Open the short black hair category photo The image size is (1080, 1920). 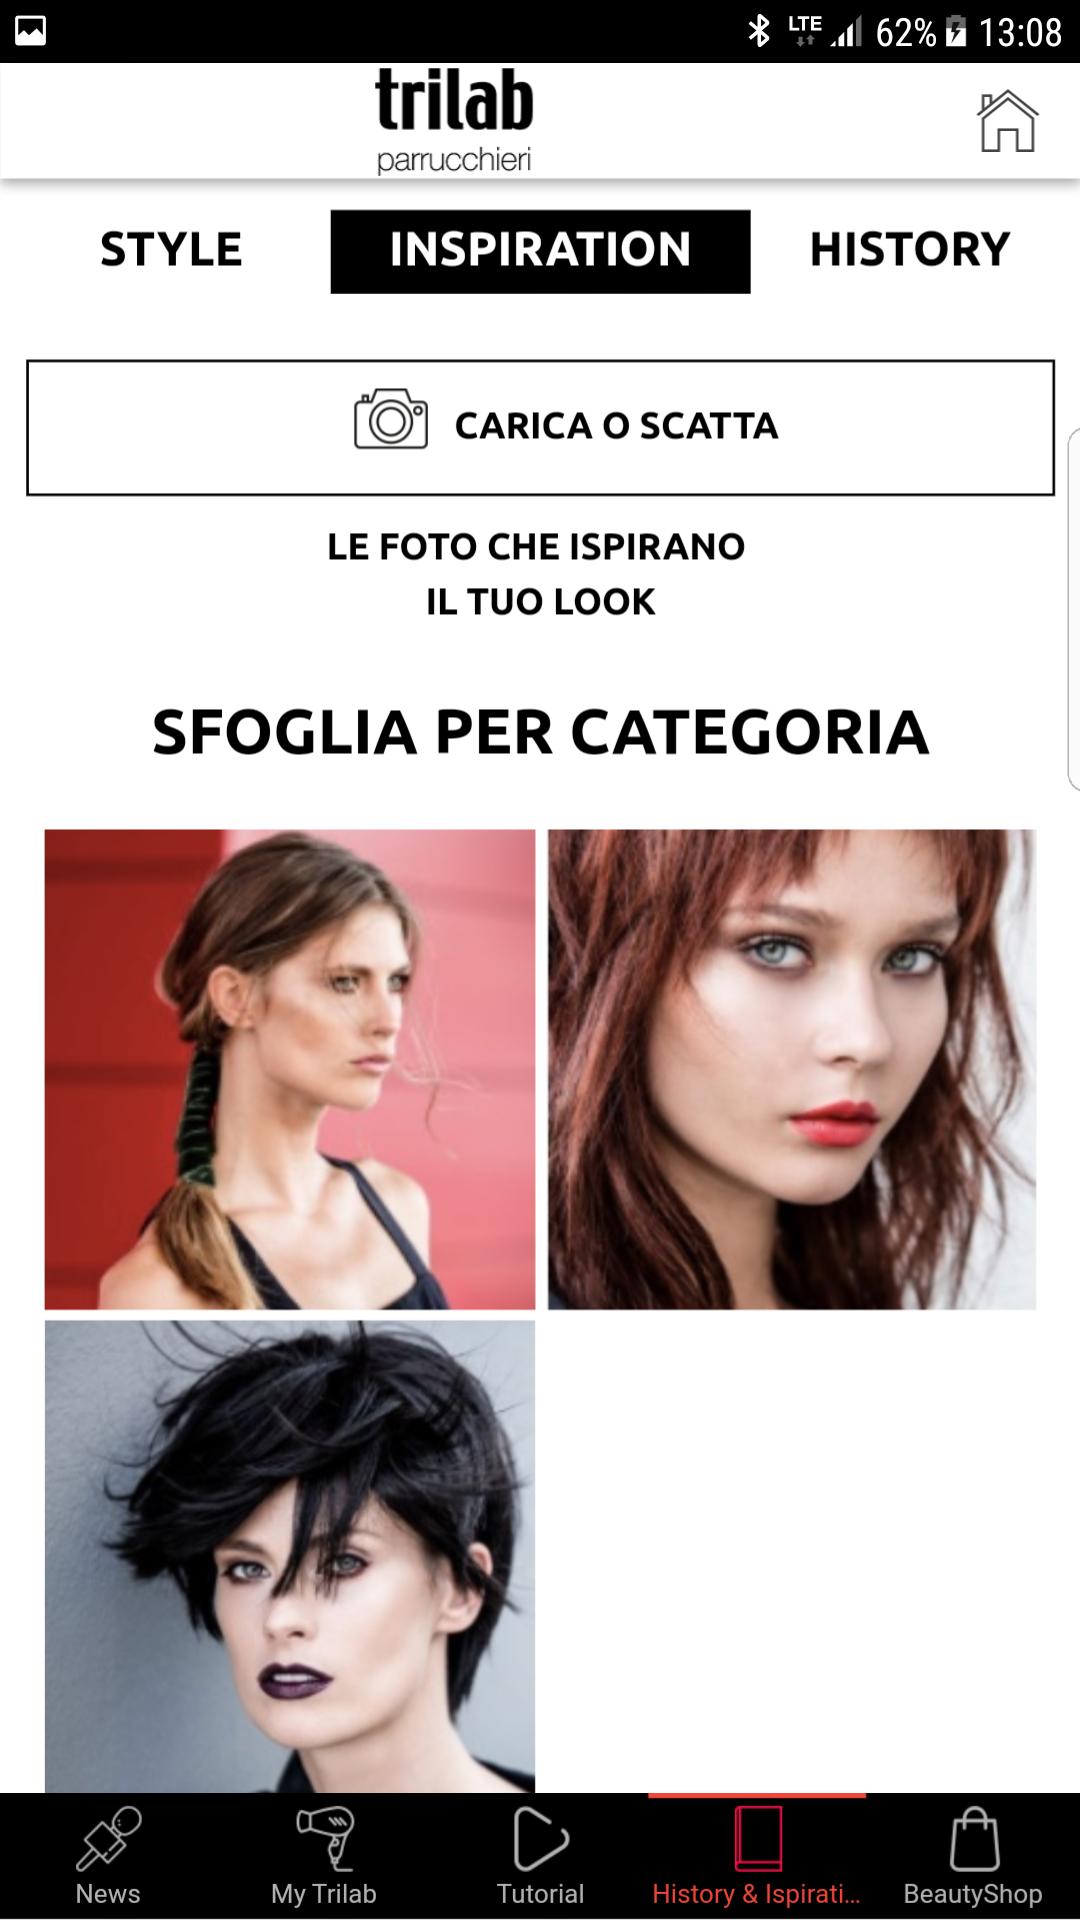click(x=290, y=1556)
